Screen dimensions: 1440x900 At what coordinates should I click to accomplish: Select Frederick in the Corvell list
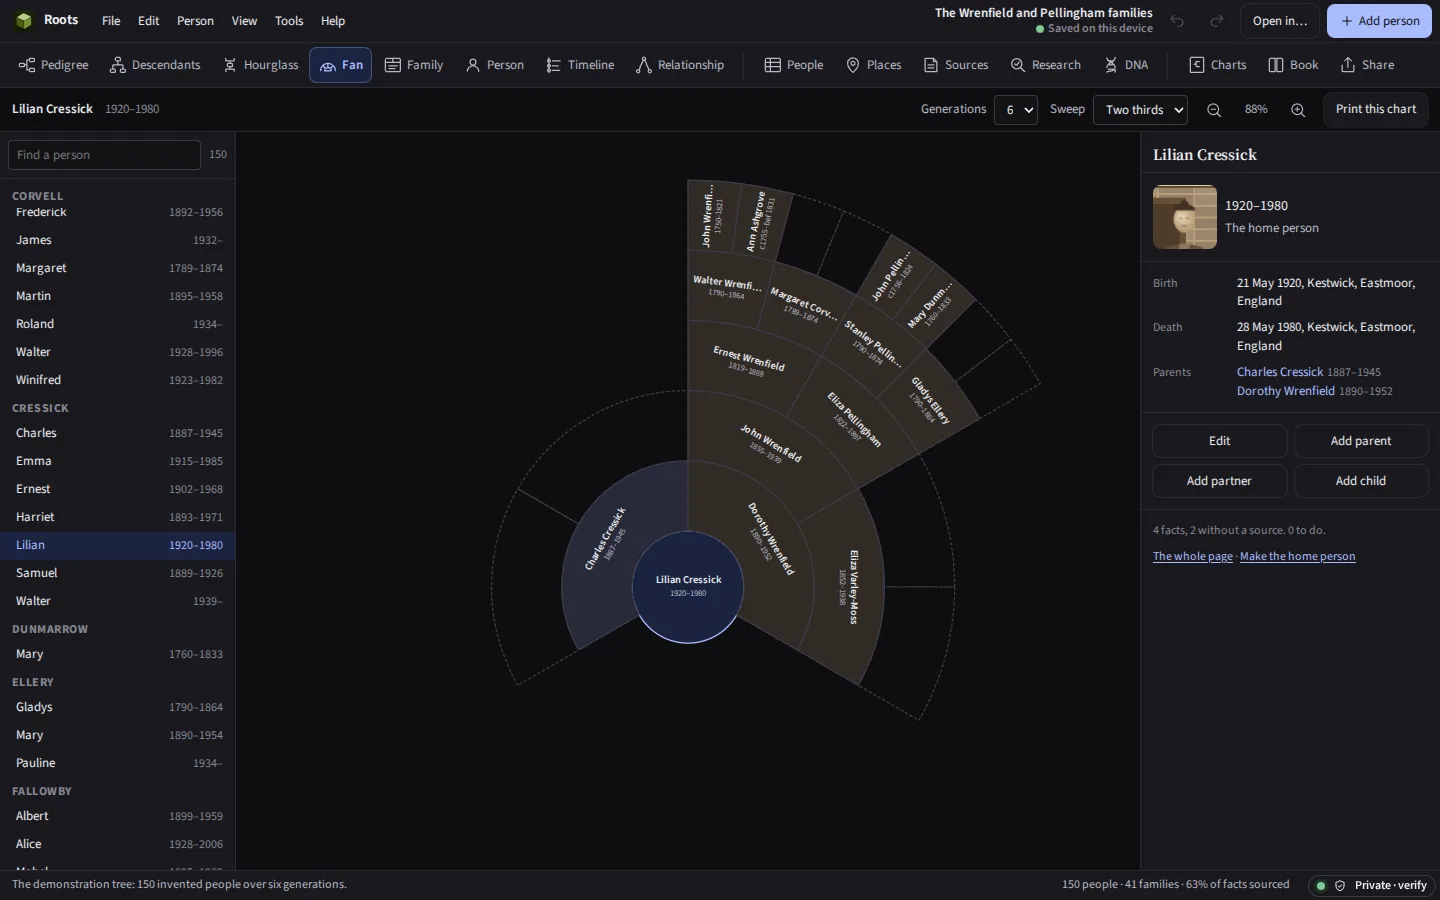118,212
